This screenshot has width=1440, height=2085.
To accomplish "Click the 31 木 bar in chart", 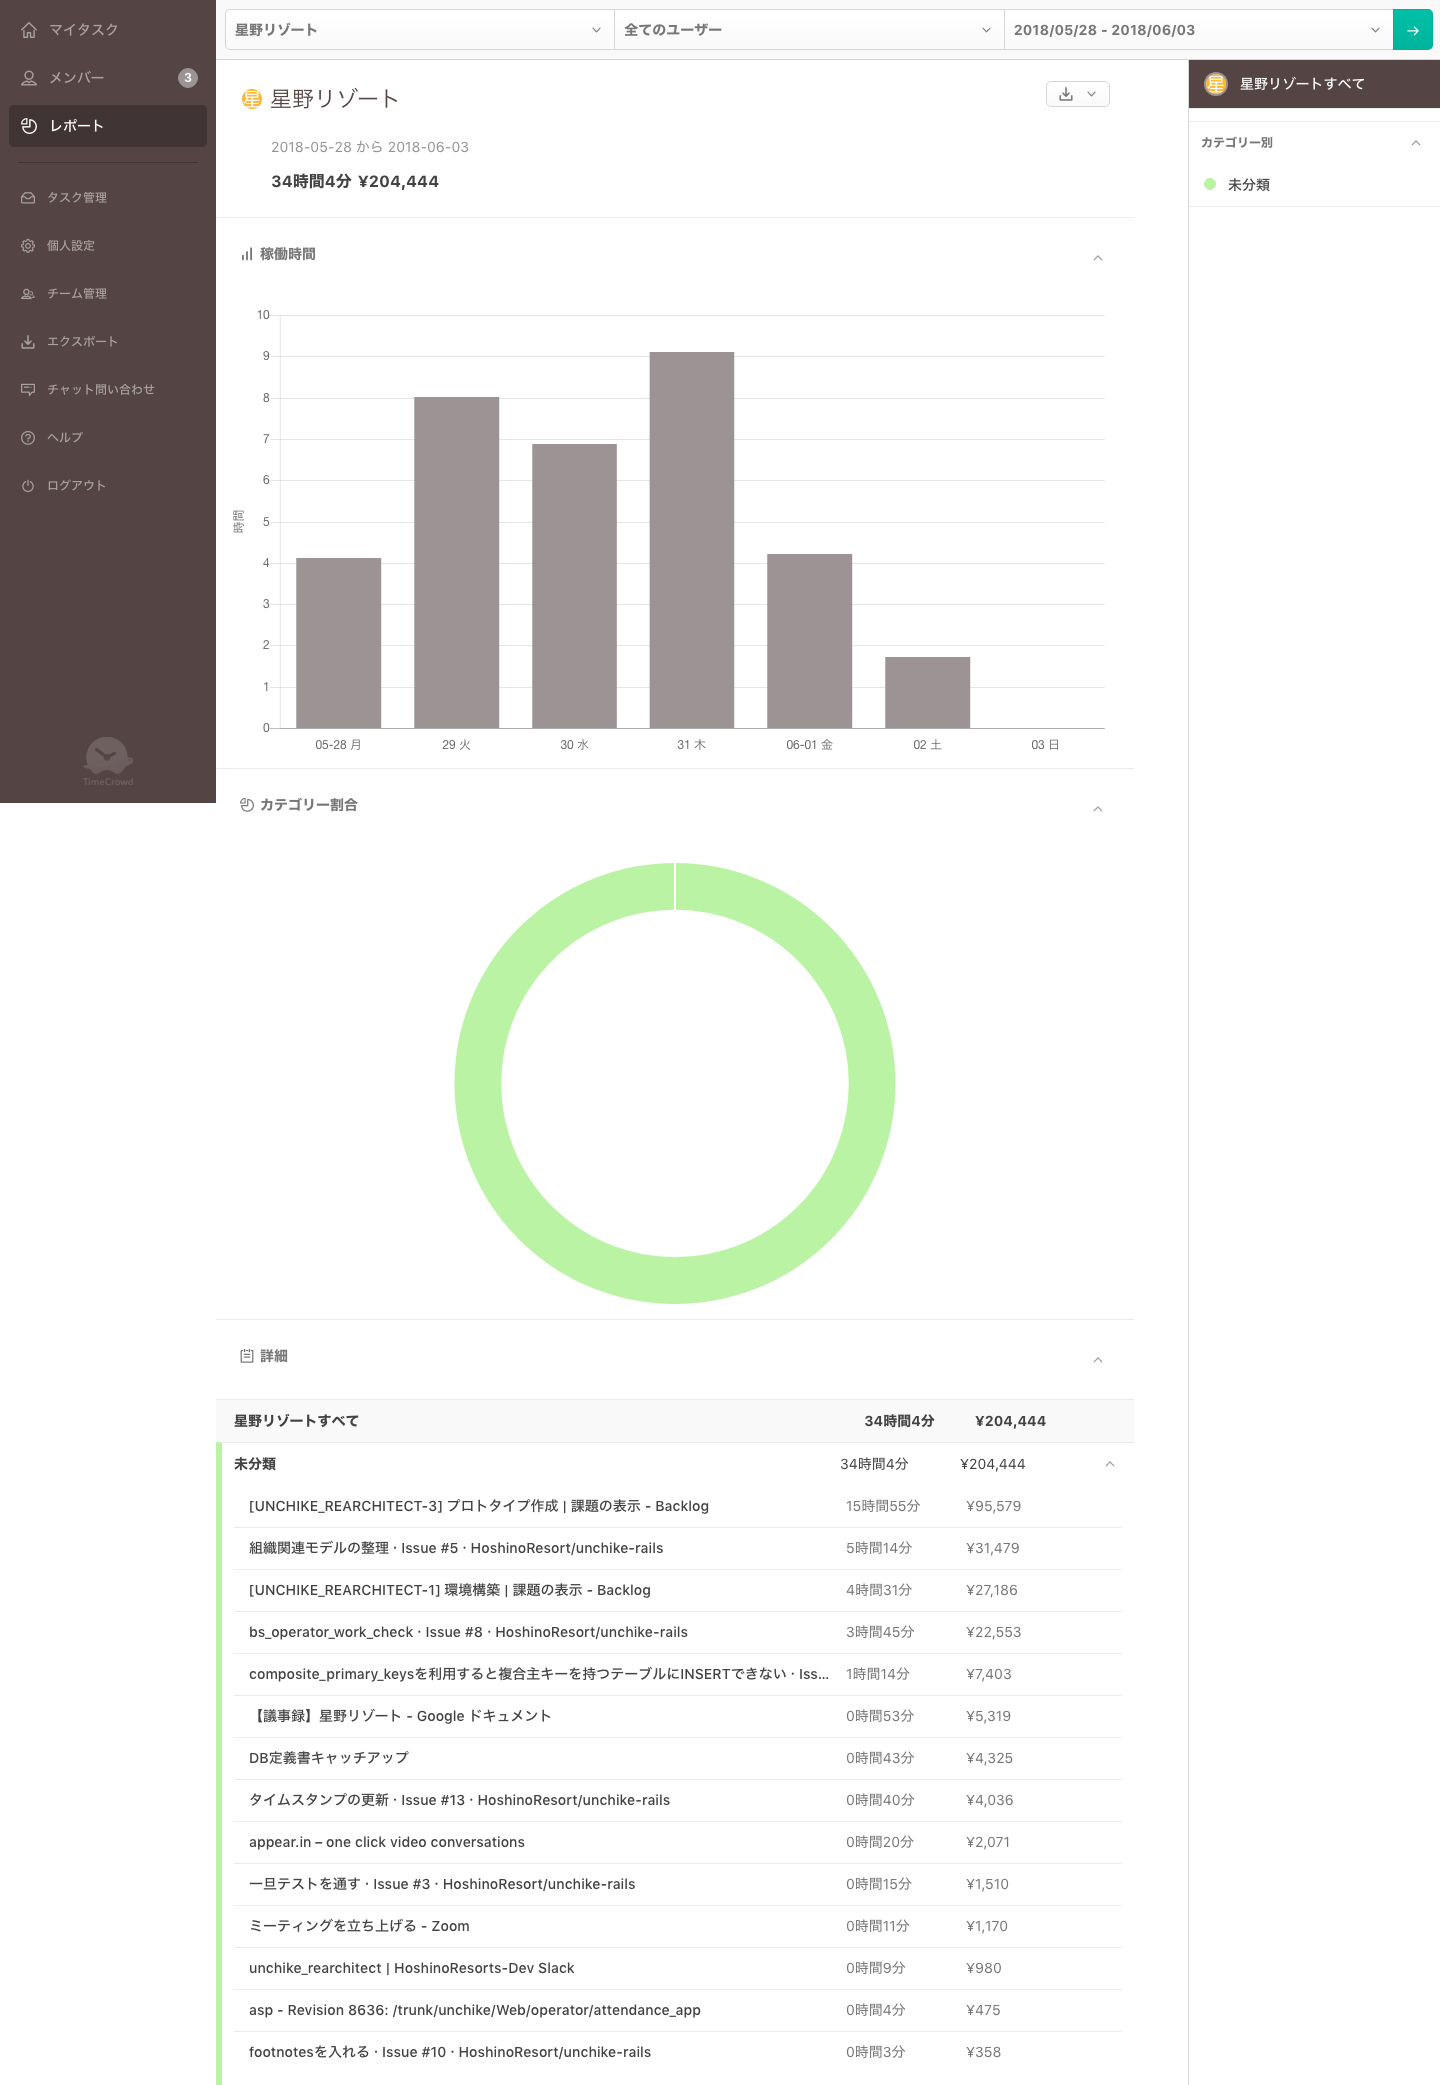I will point(692,540).
